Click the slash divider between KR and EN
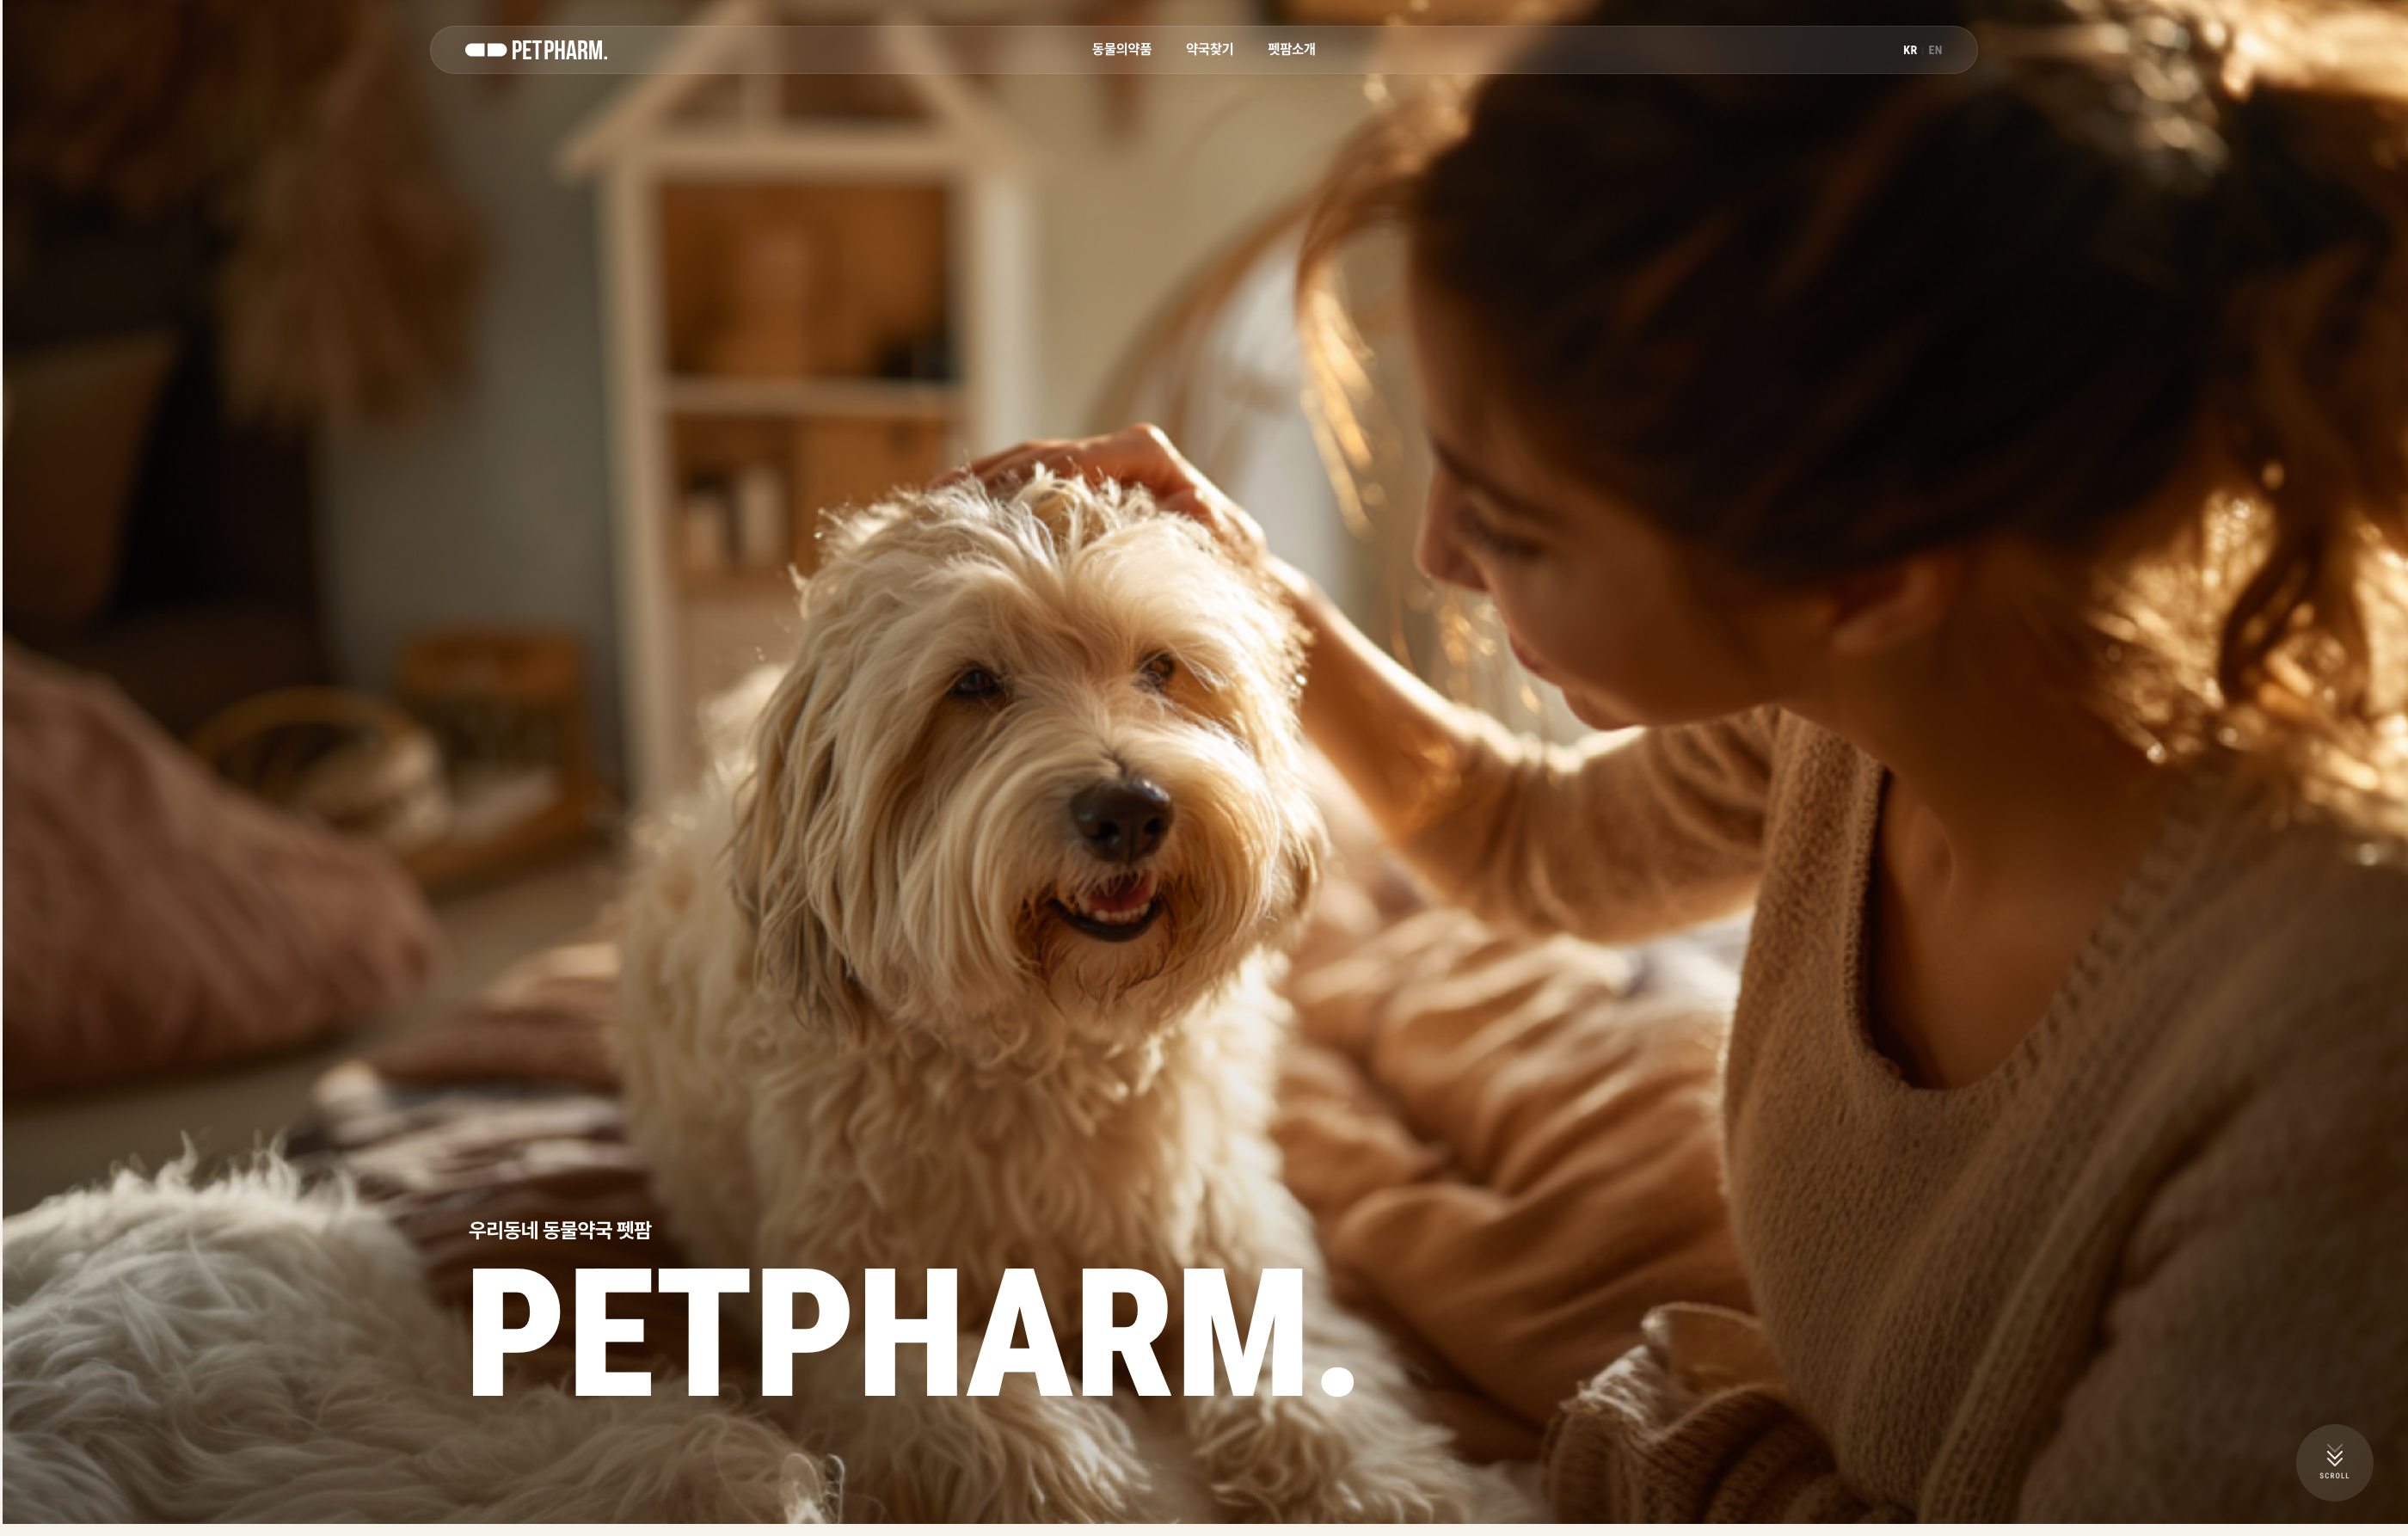This screenshot has height=1536, width=2408. (1922, 50)
